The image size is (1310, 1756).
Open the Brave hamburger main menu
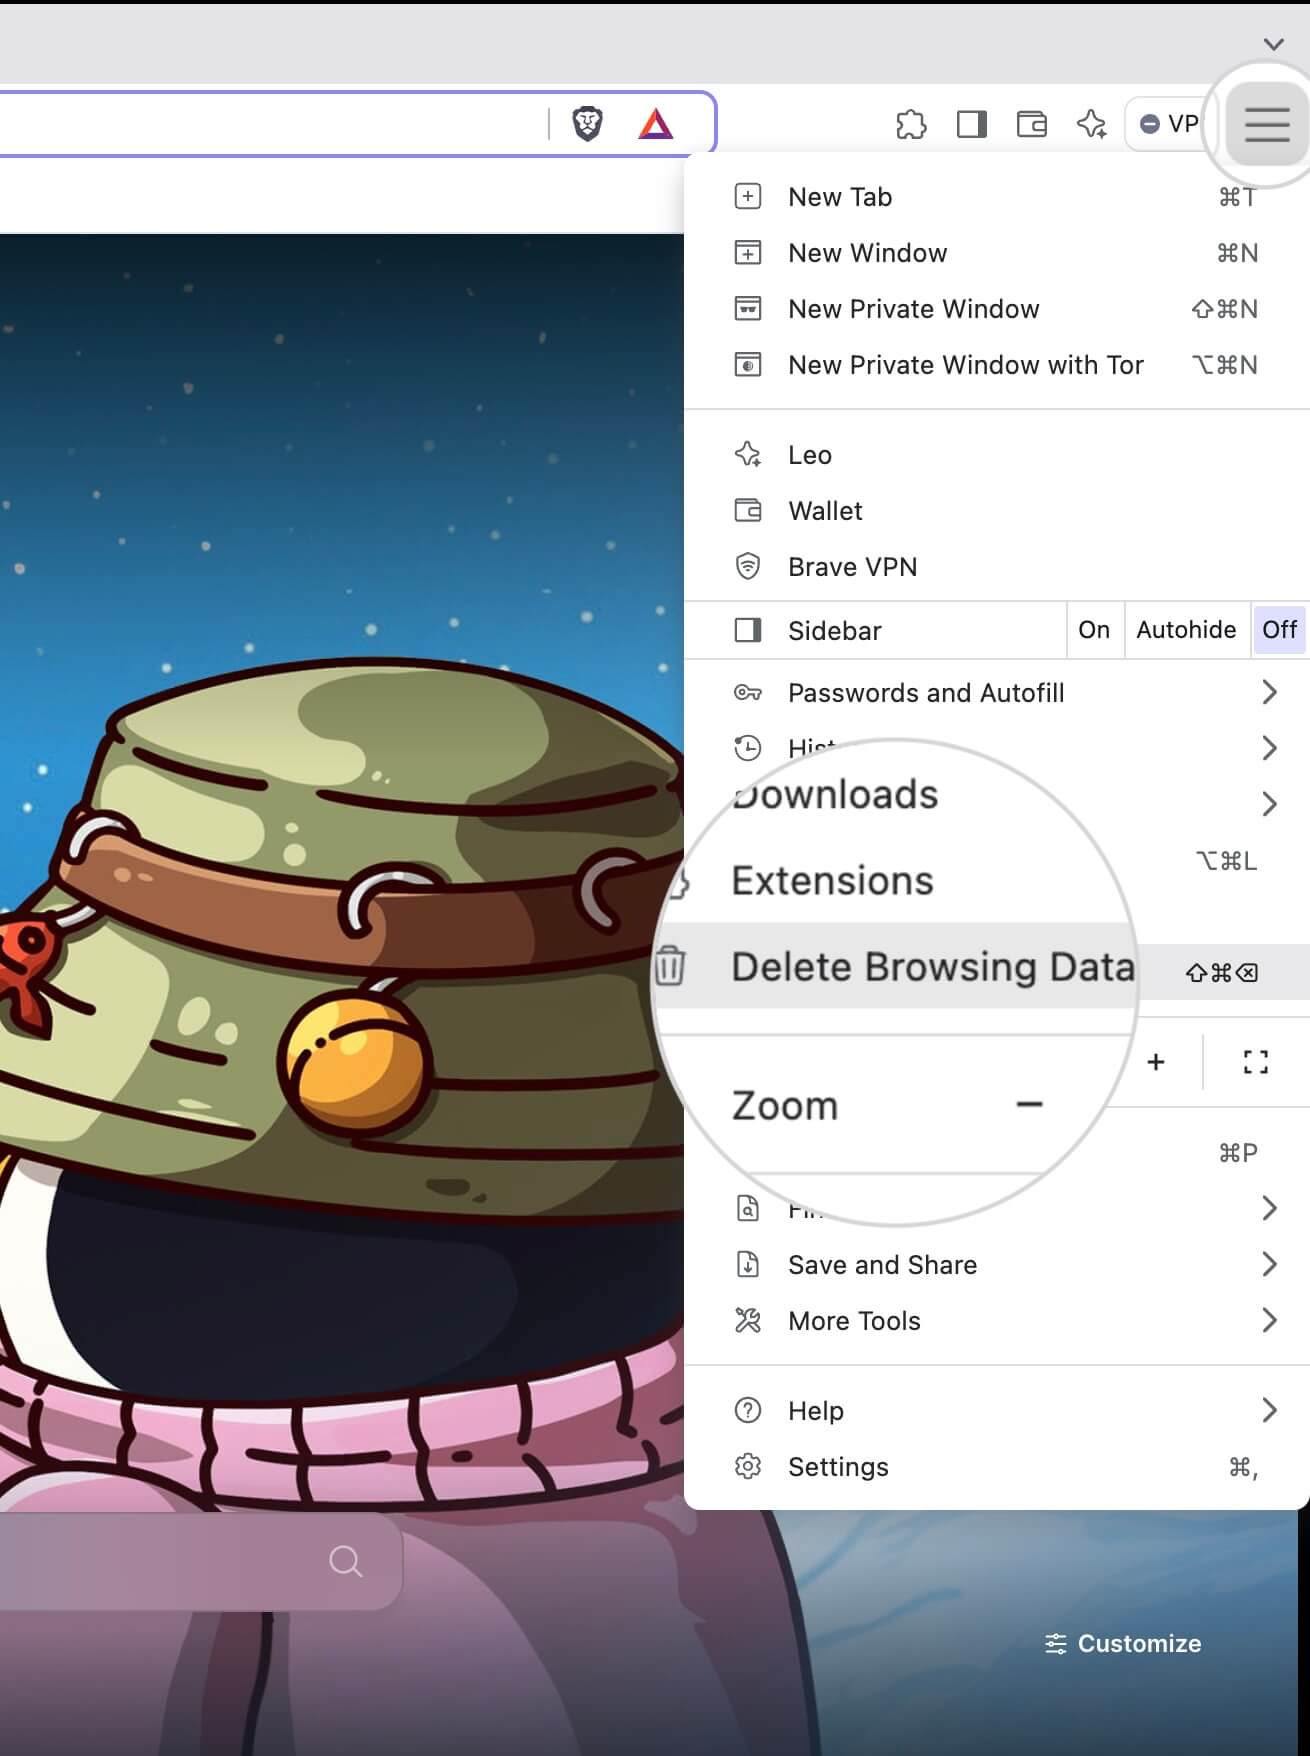(1266, 124)
